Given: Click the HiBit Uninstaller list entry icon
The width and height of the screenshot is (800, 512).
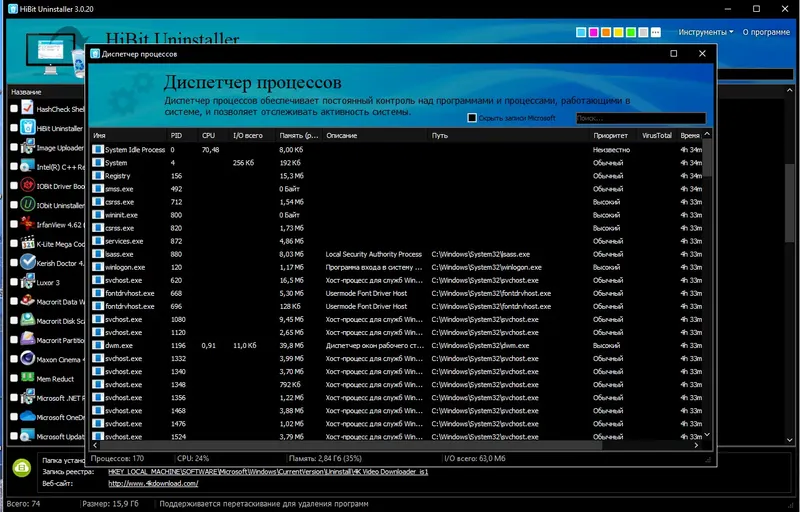Looking at the screenshot, I should [x=28, y=127].
